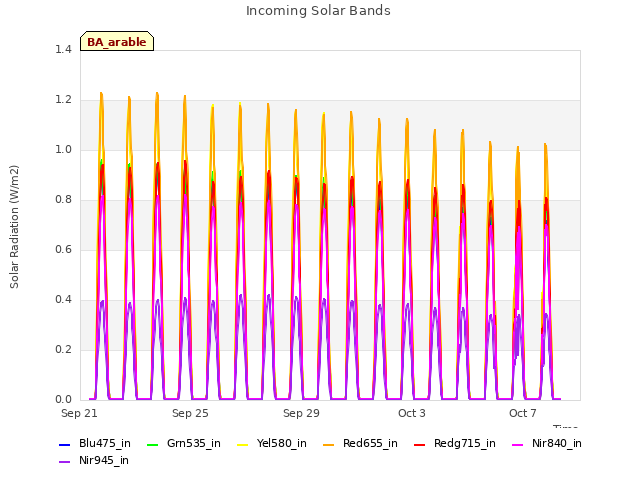This screenshot has height=480, width=640.
Task: Click the 1.0 y-axis tick label
Action: click(x=63, y=150)
